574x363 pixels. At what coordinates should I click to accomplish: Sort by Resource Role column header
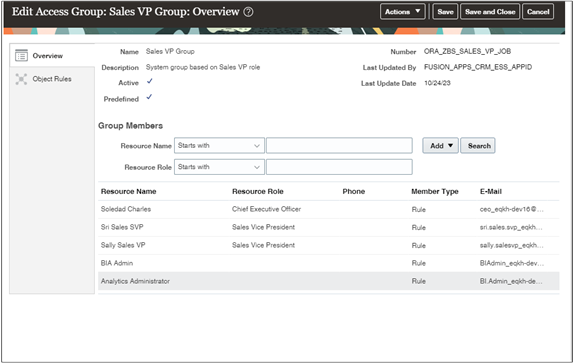258,191
